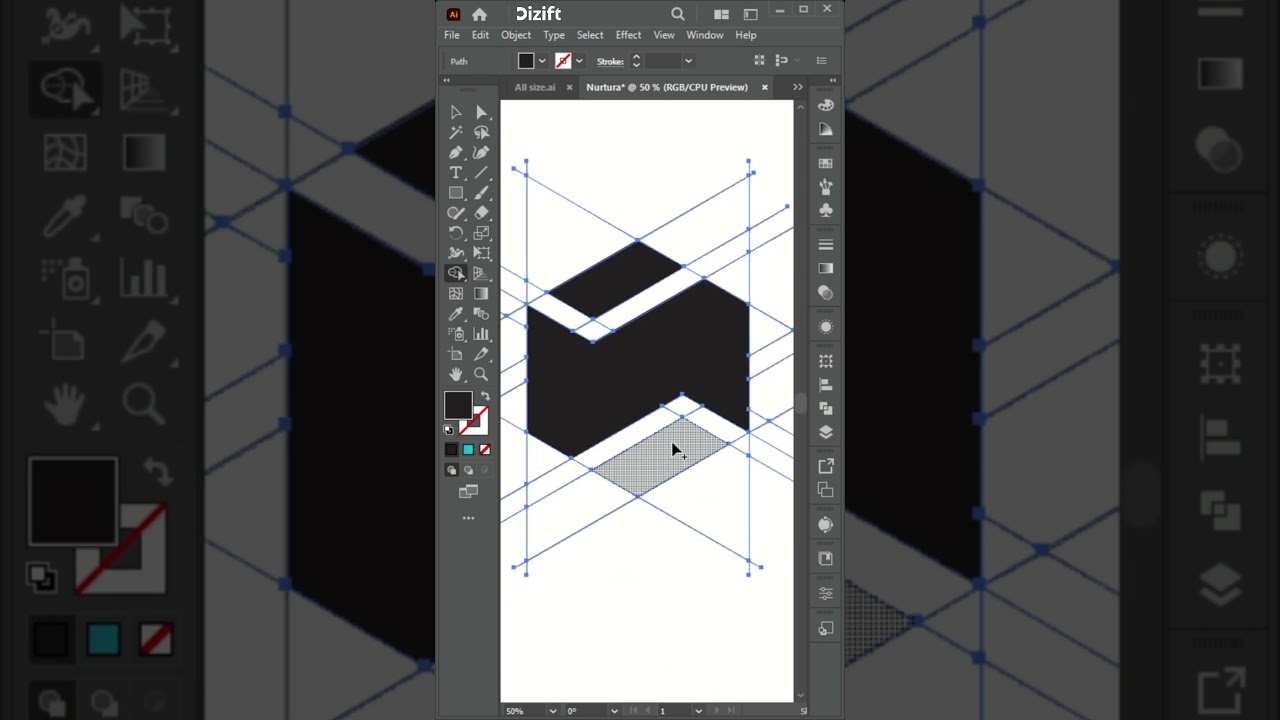1280x720 pixels.
Task: Pick the Free Transform tool
Action: pos(481,253)
